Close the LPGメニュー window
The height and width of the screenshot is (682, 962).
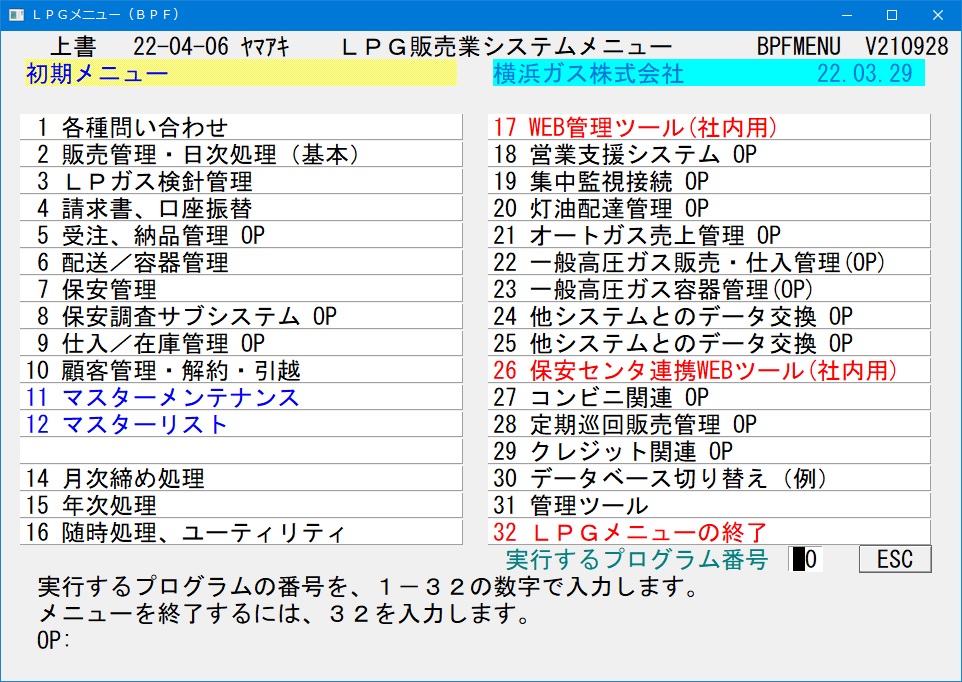click(938, 15)
